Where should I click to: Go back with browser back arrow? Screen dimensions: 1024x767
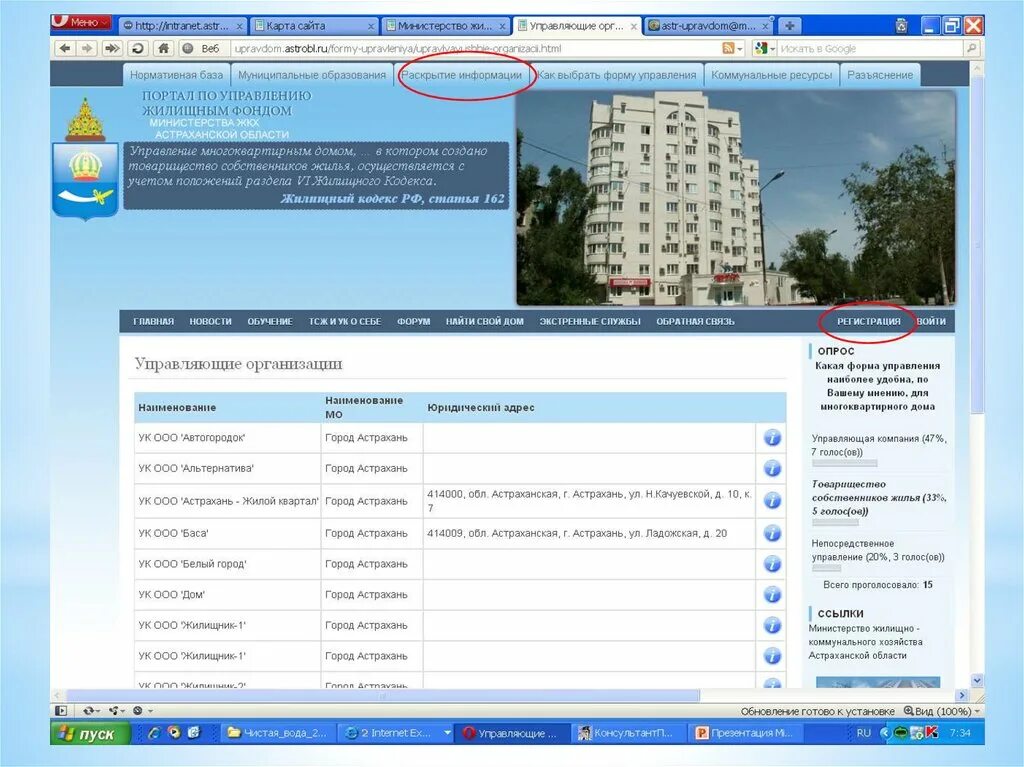[65, 48]
